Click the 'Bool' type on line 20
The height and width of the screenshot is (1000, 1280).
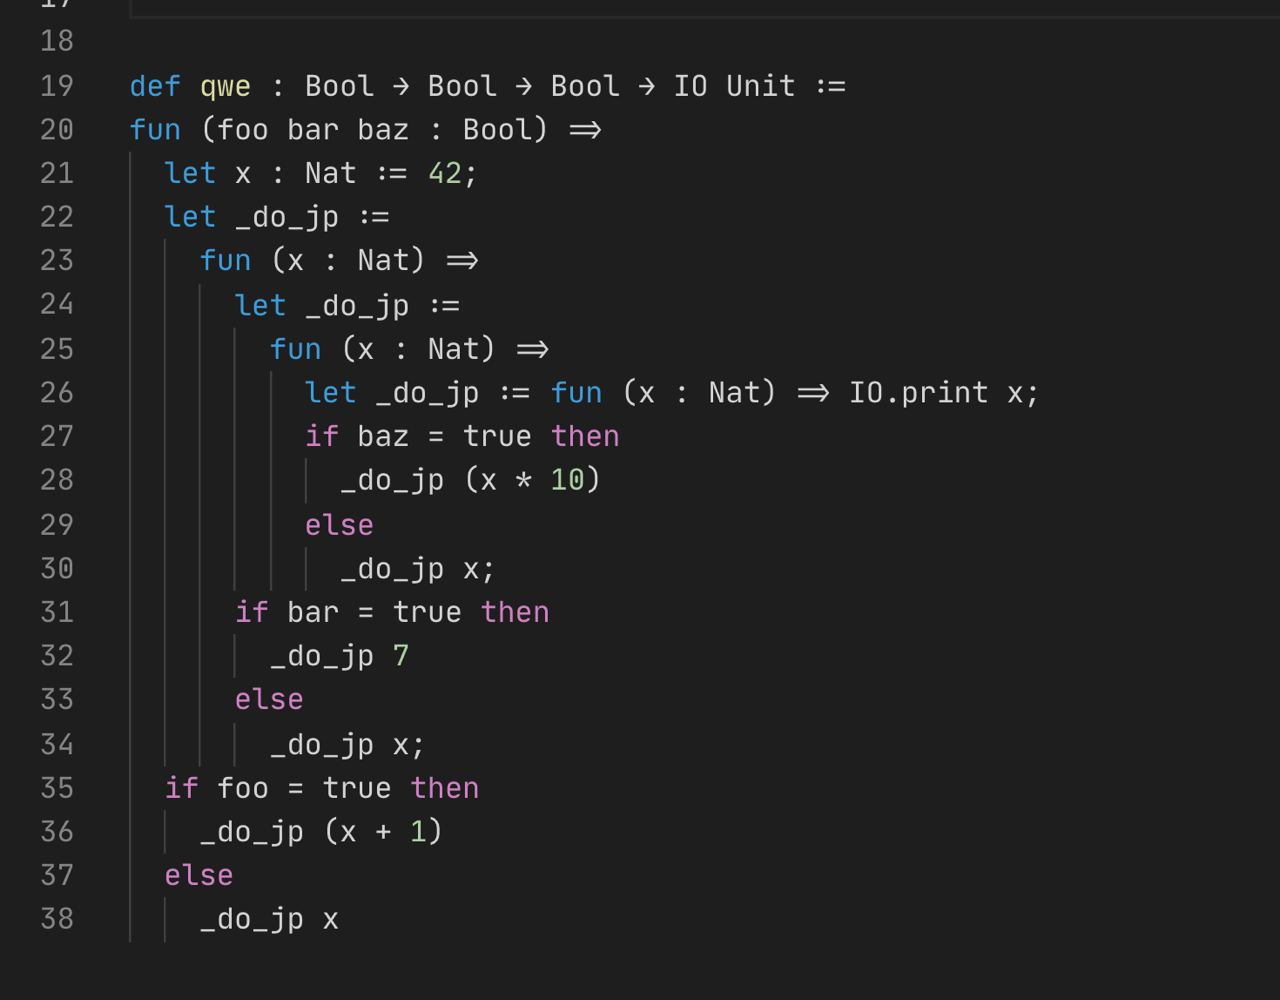pos(497,130)
